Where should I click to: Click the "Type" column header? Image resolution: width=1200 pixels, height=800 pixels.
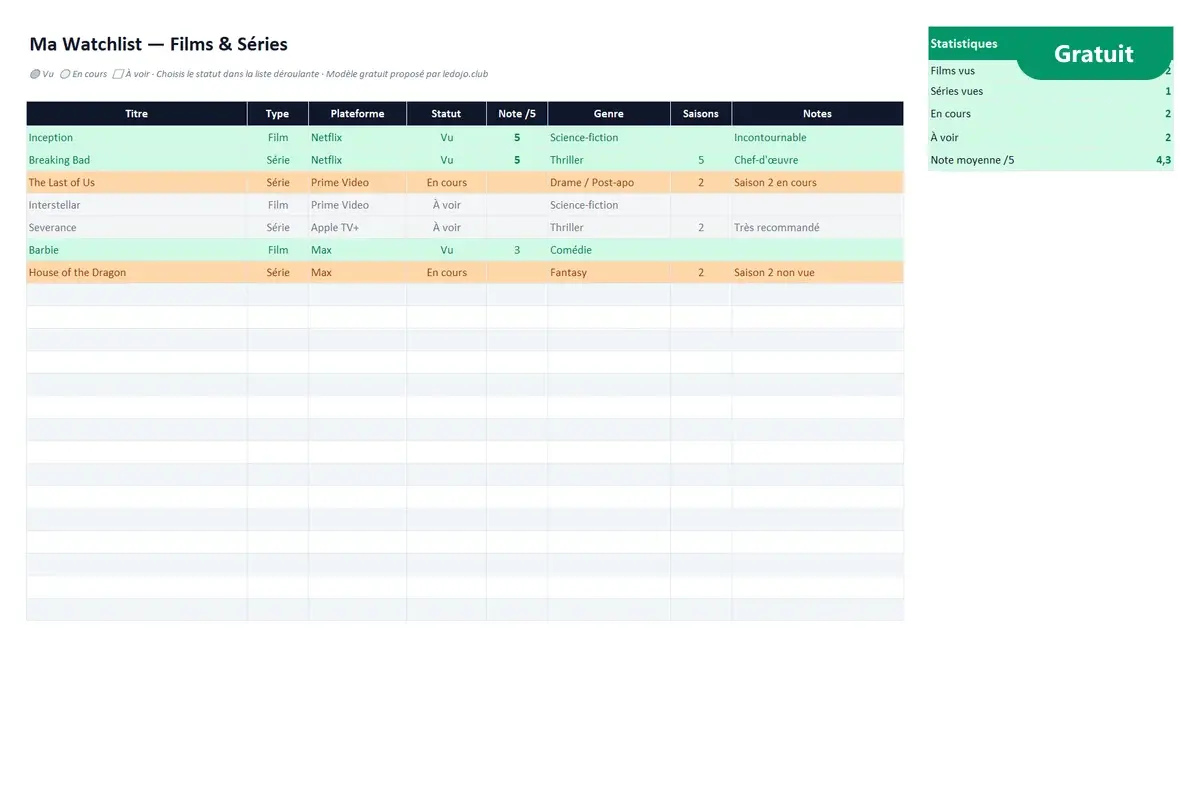click(278, 113)
